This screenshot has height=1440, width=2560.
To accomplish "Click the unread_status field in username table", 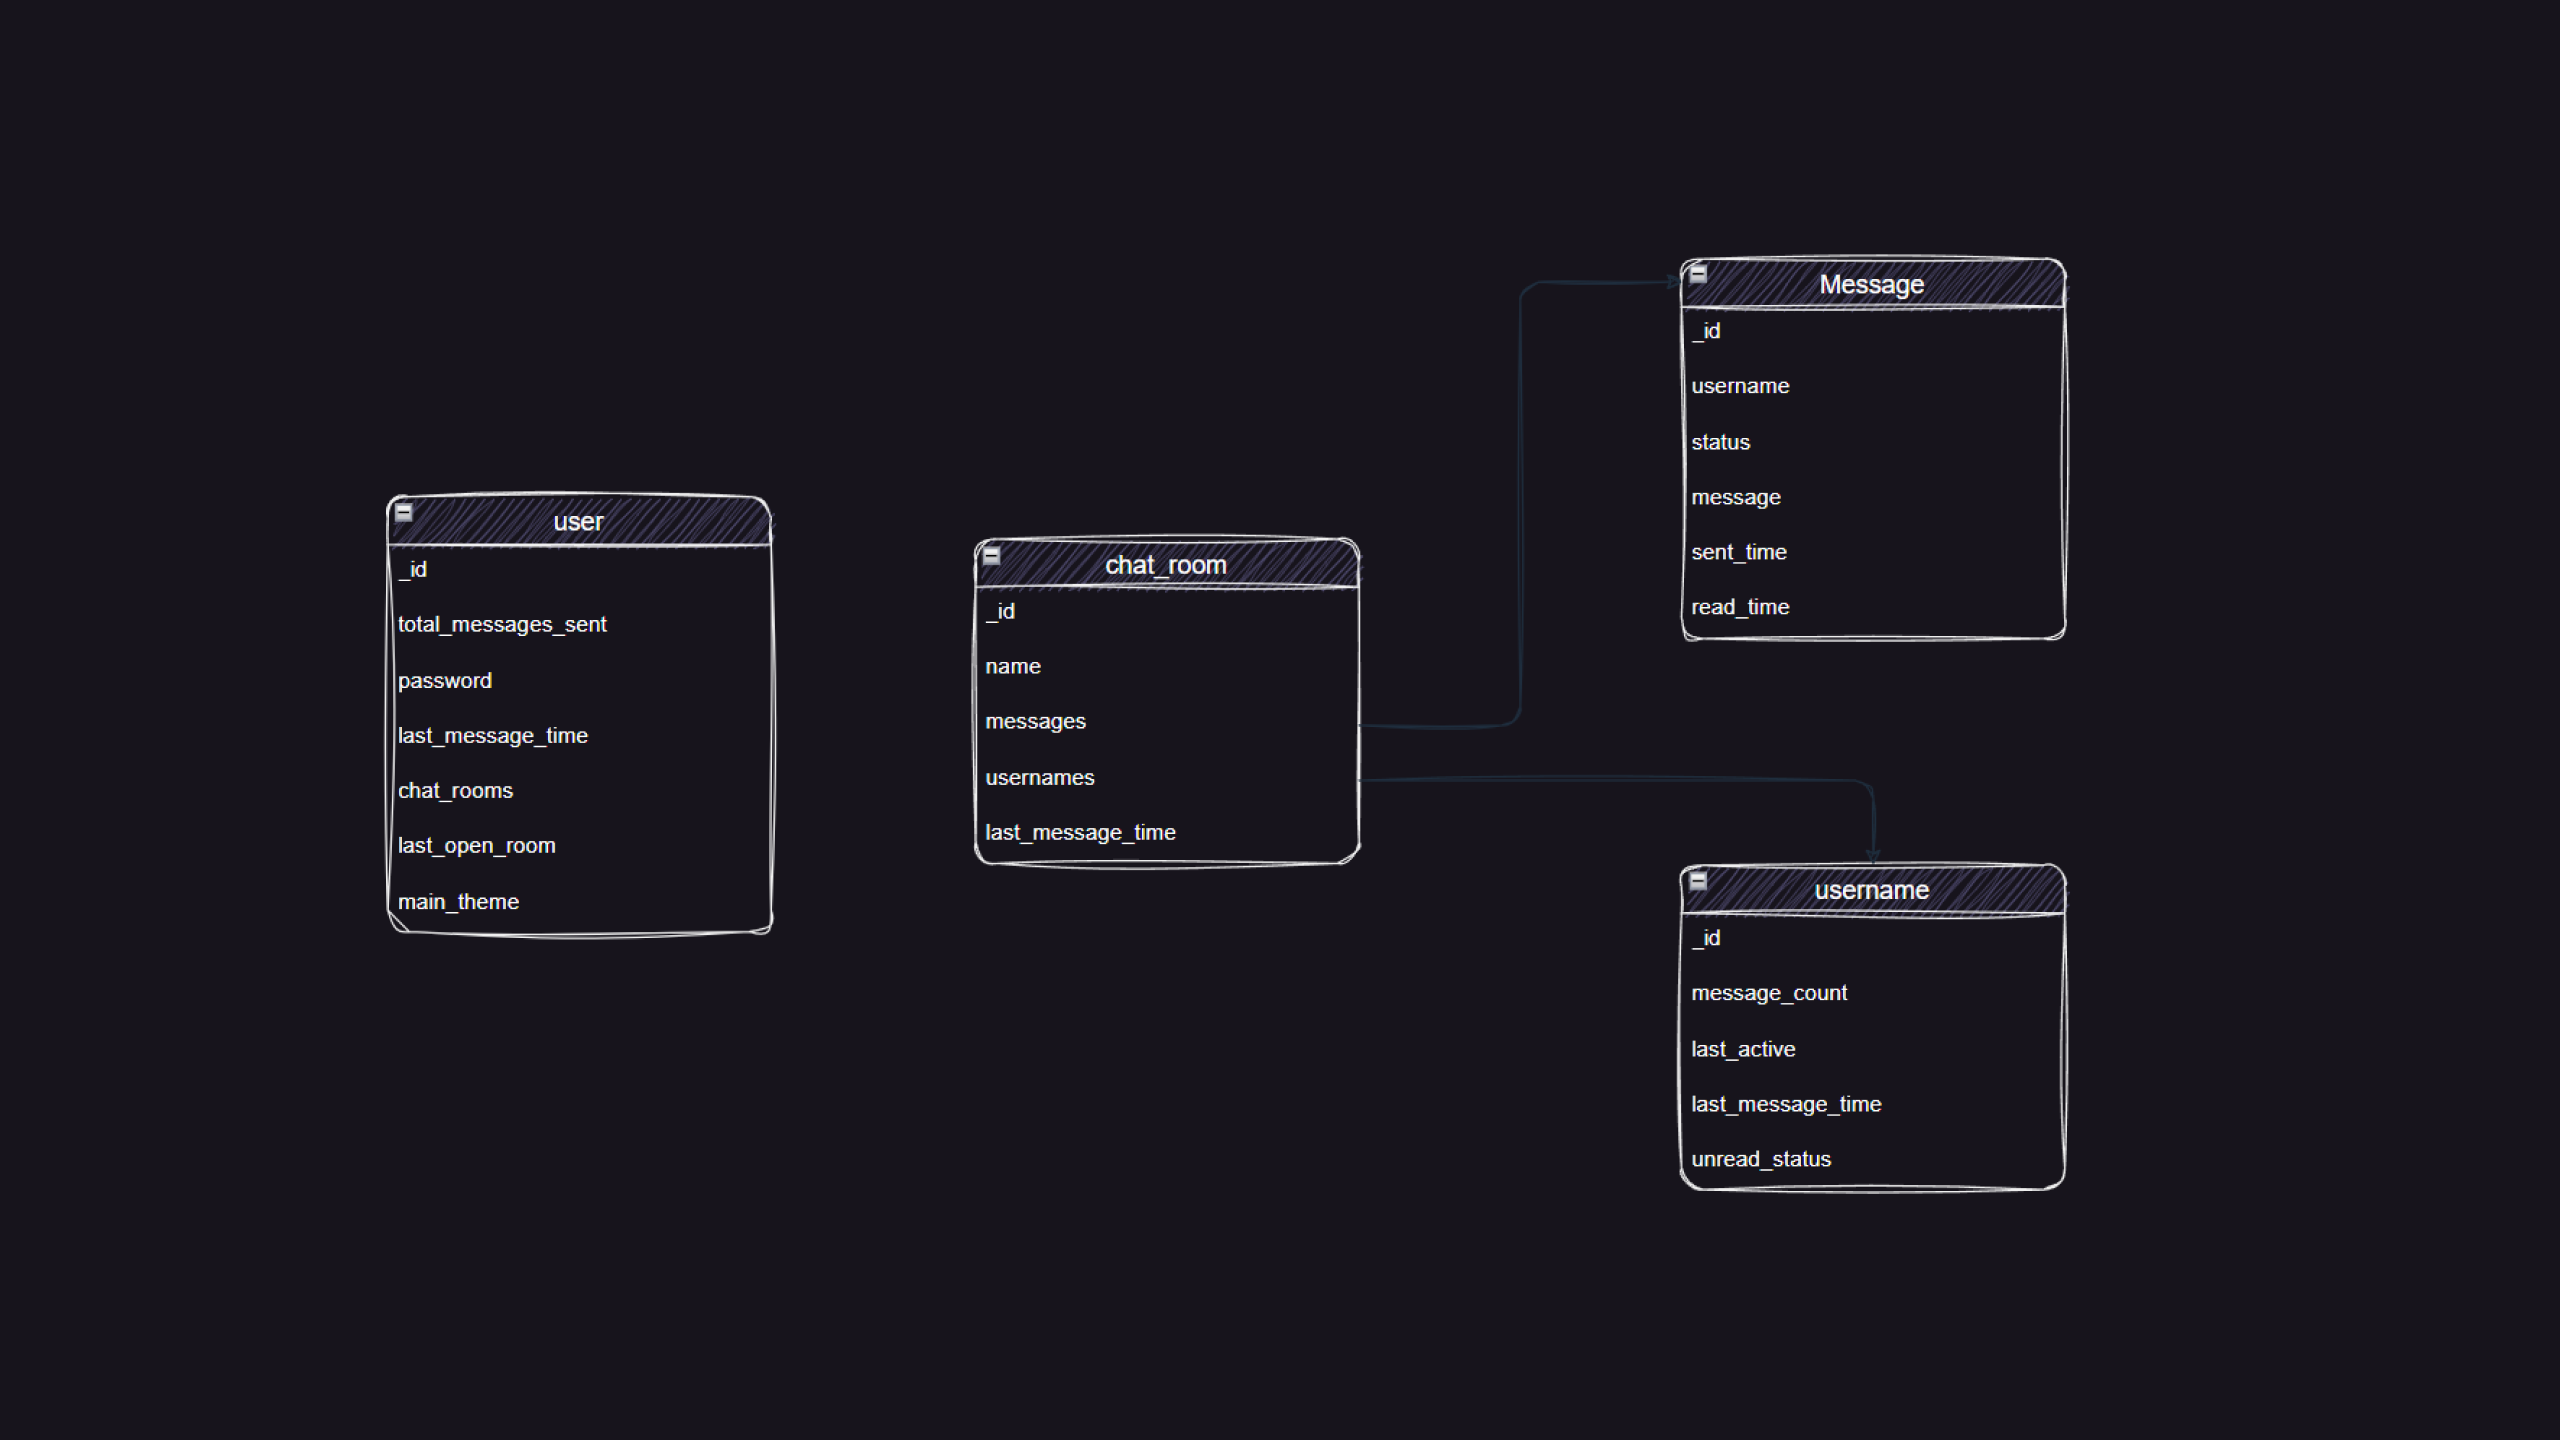I will point(1760,1159).
